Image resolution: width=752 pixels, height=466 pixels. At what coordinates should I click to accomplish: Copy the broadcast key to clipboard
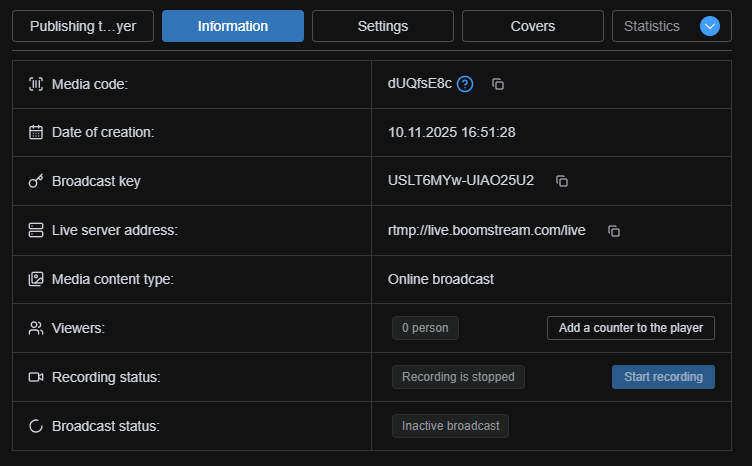tap(562, 181)
